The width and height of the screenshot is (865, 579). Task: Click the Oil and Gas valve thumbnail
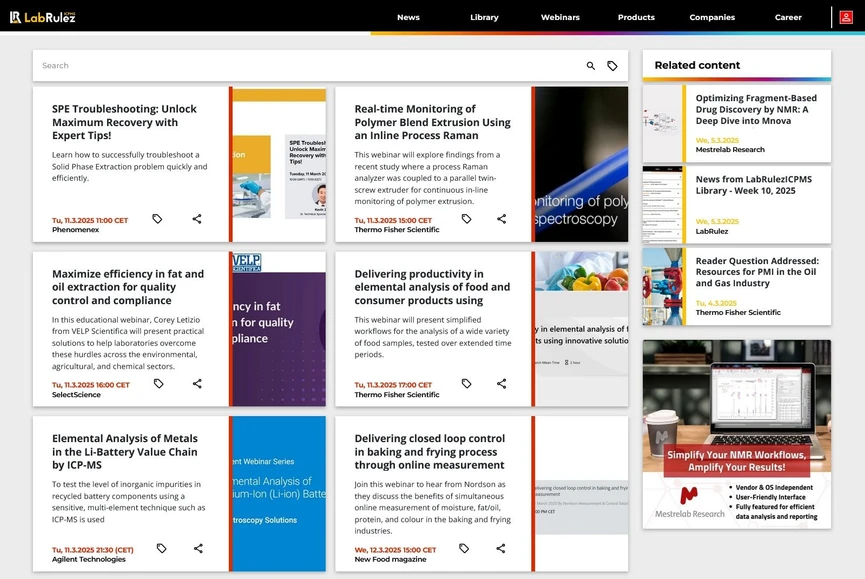[x=663, y=286]
